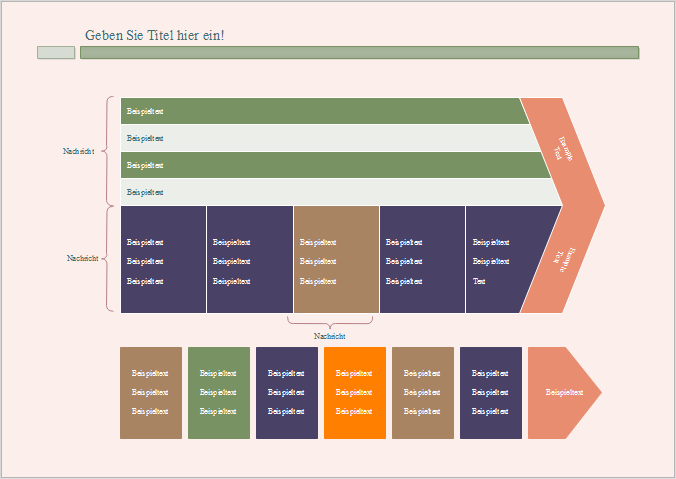Select the purple column just left of the brown column

tap(250, 260)
